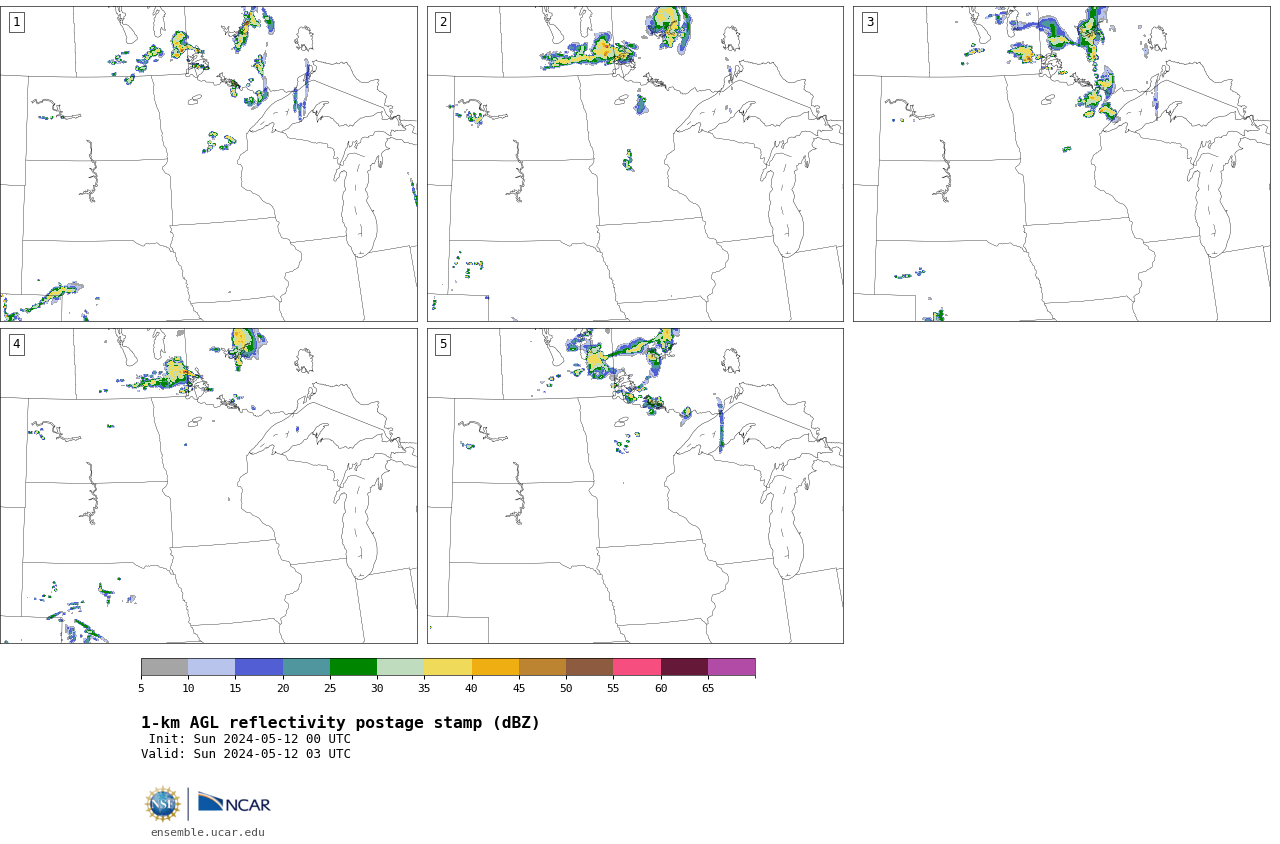Click the panel number 5 label box
Viewport: 1280px width, 844px height.
click(x=443, y=344)
